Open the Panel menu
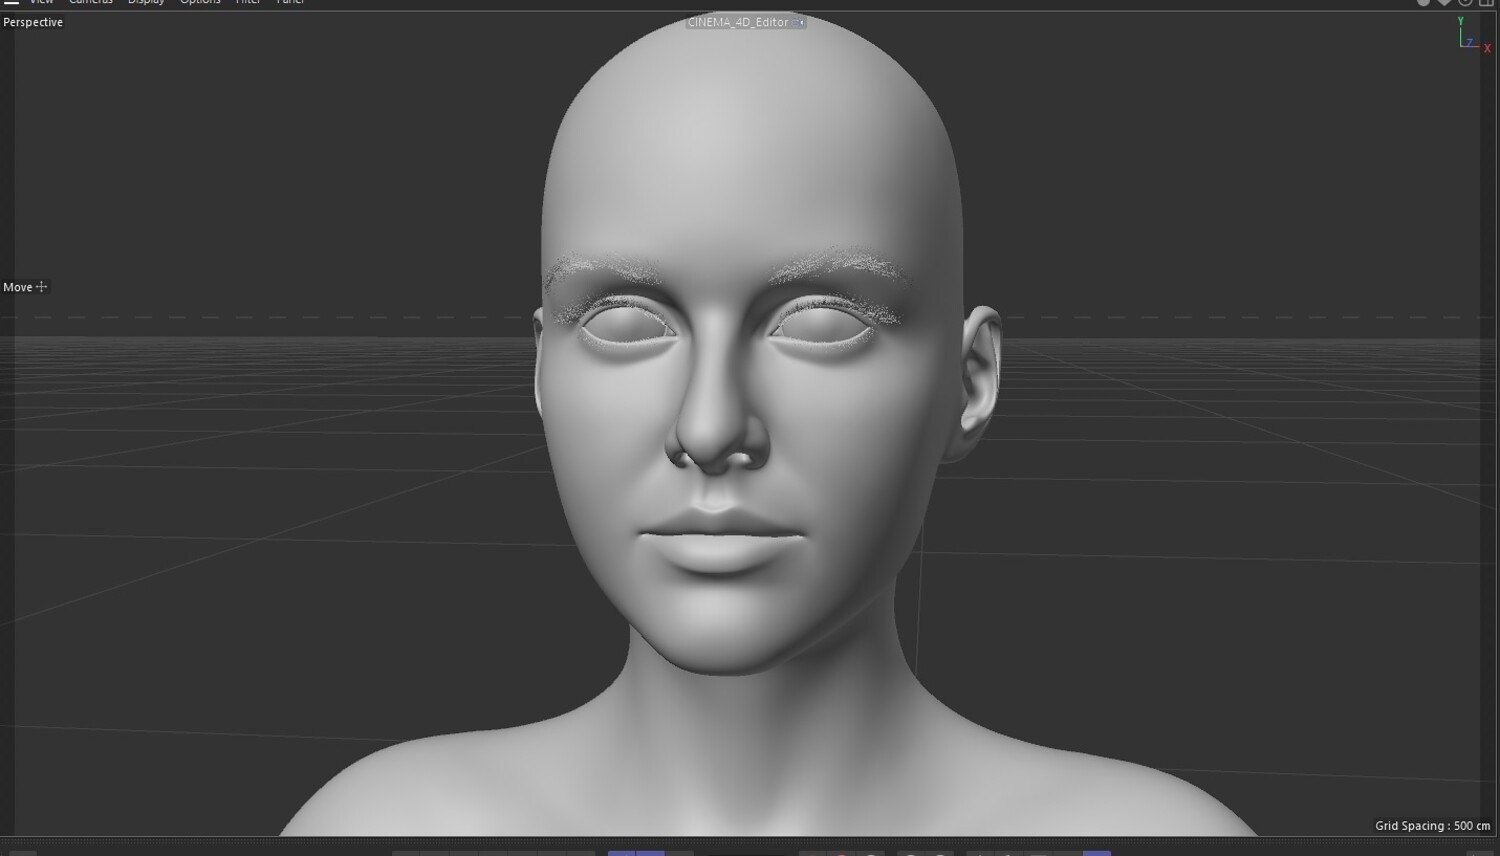1500x856 pixels. [290, 3]
